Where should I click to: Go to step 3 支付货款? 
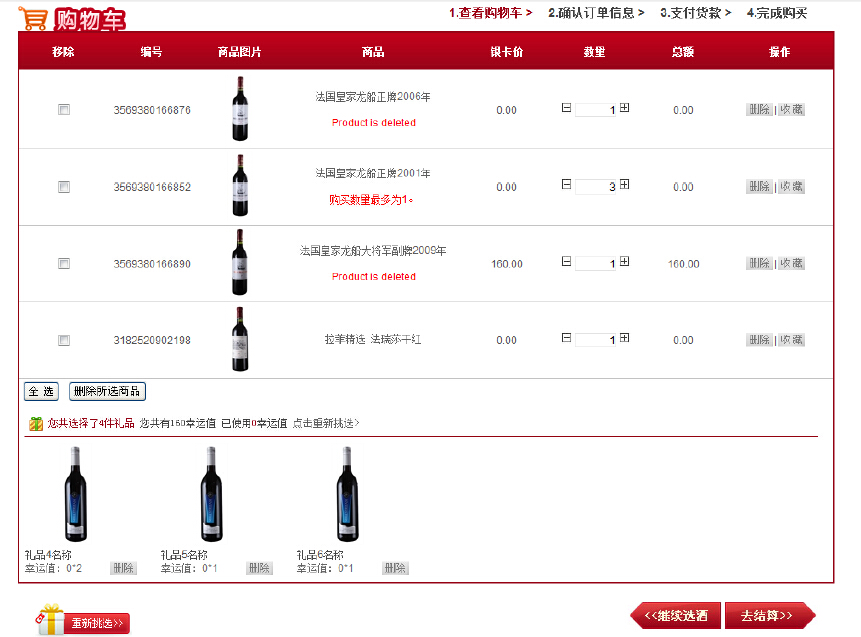(x=695, y=13)
